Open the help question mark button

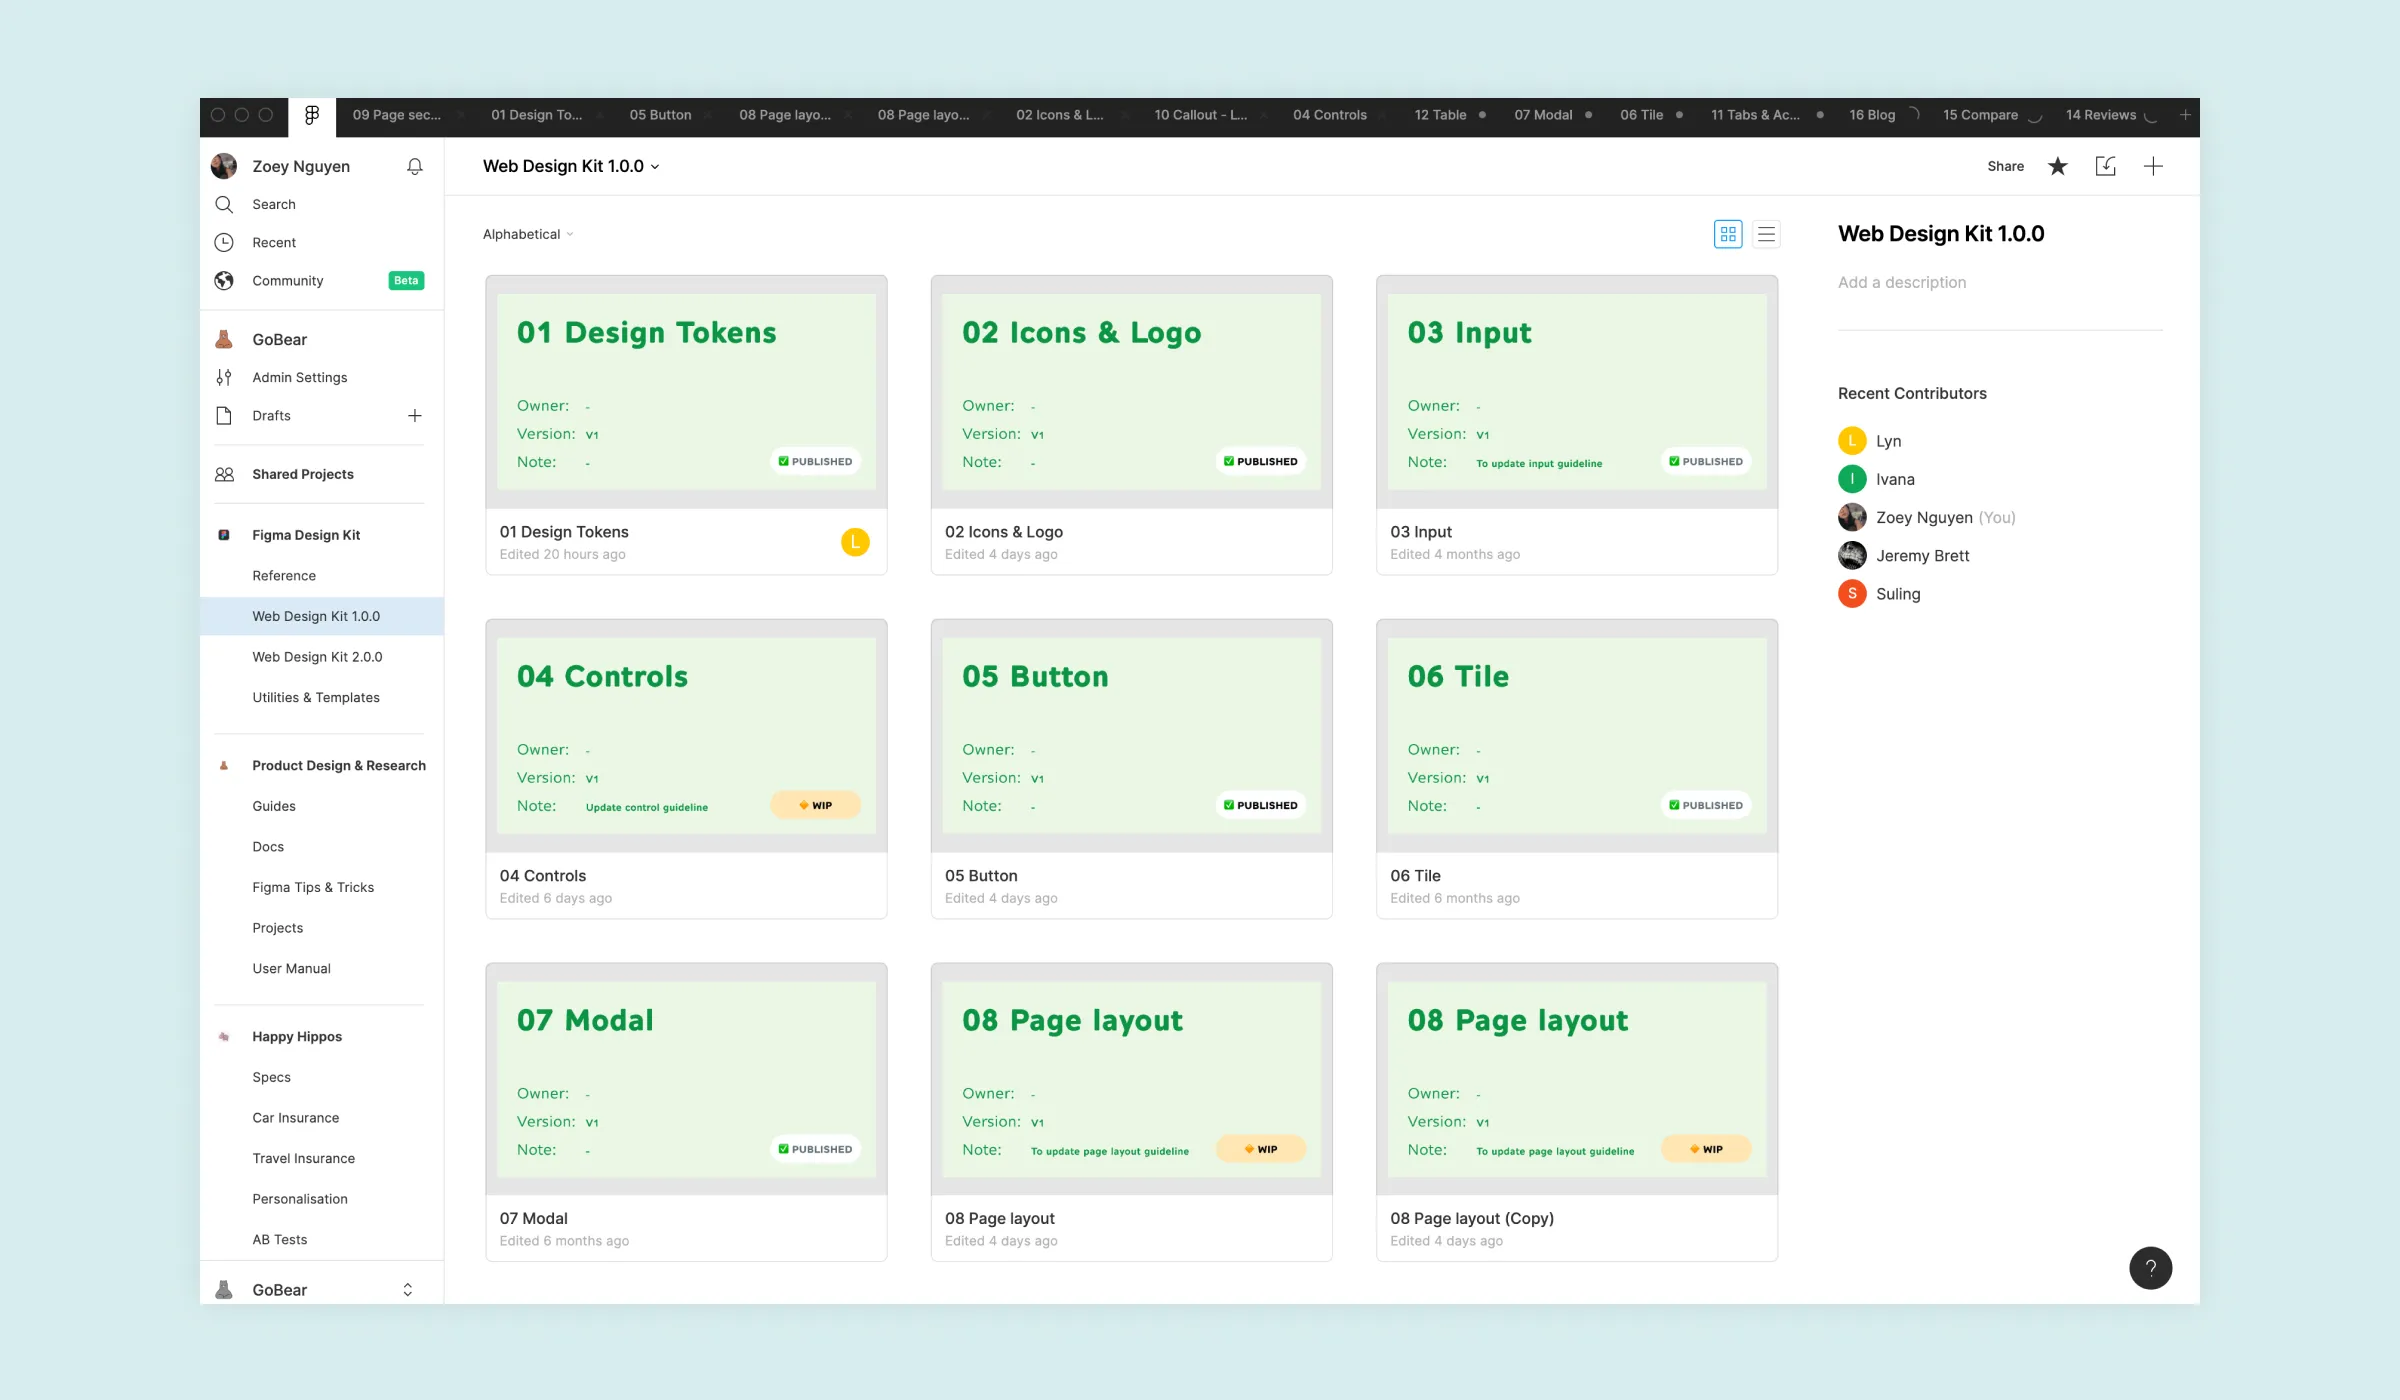pos(2150,1268)
